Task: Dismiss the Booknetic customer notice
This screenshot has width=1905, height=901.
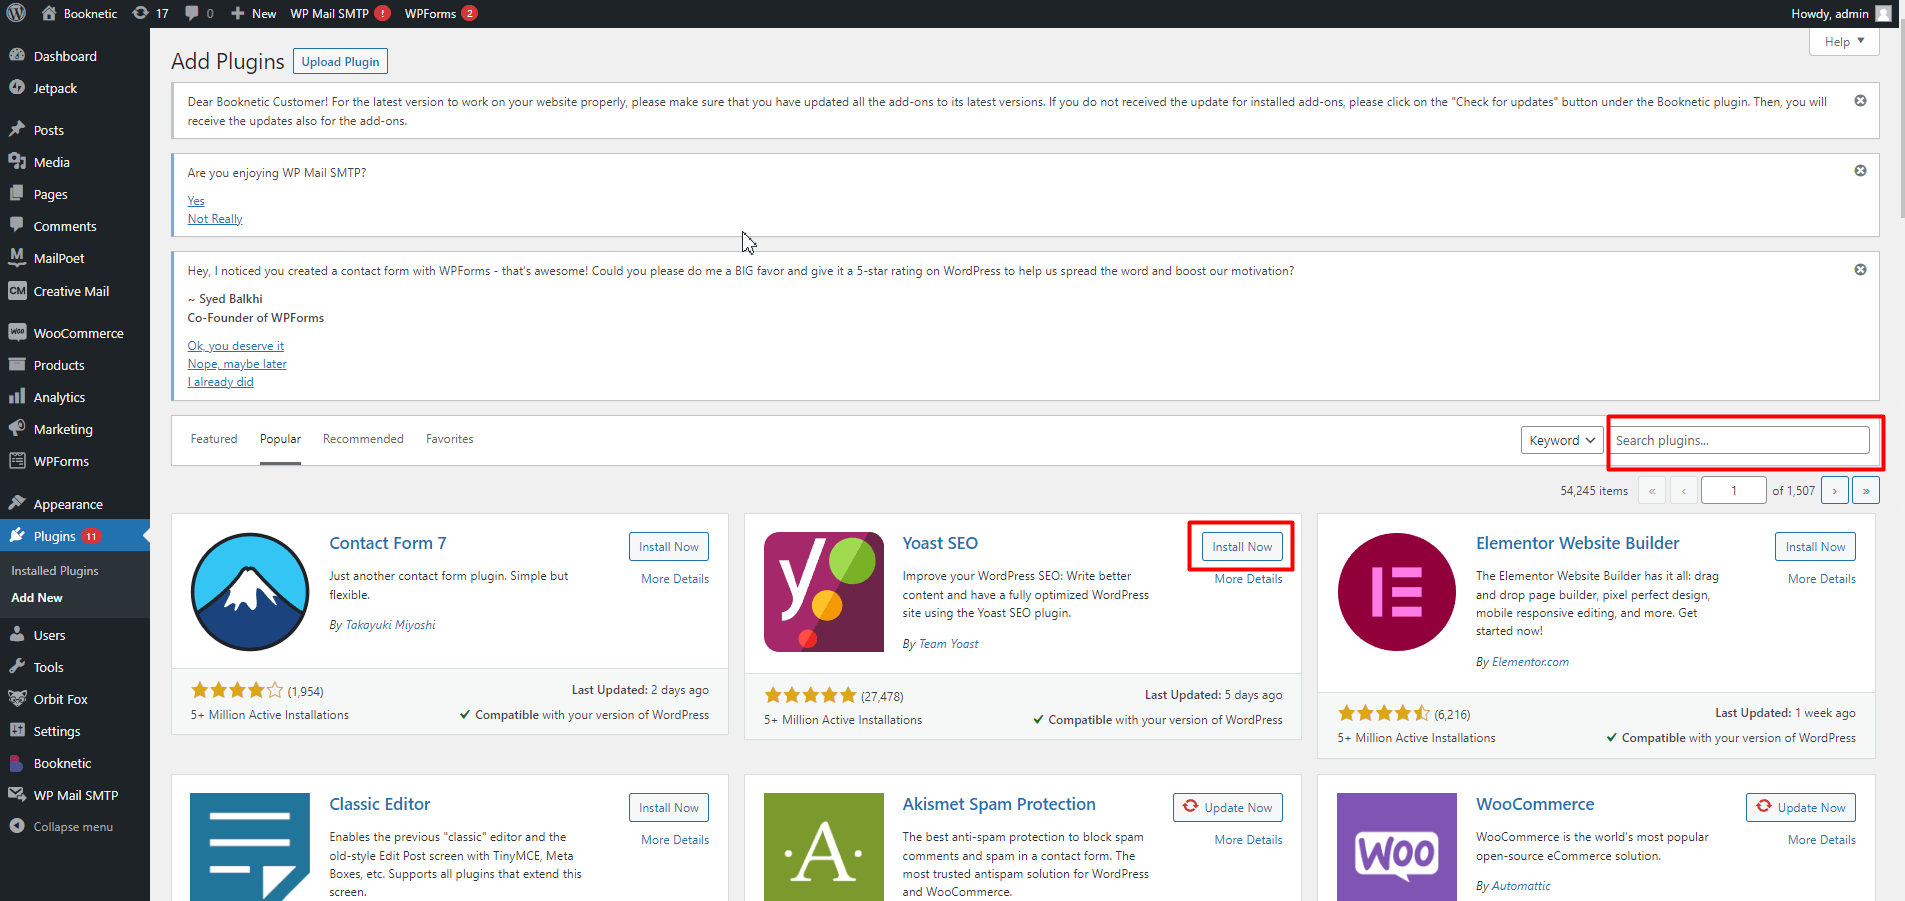Action: click(1860, 101)
